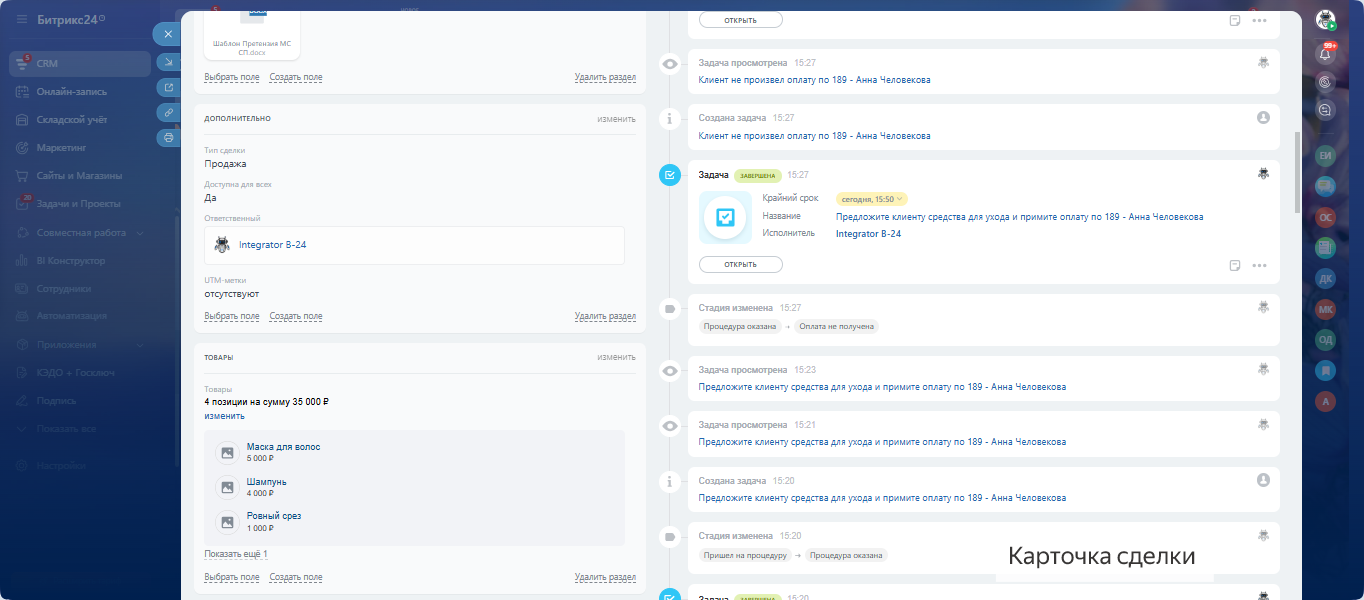Click ОТКРЫТЬ button in completed task card
Screen dimensions: 1364x600
[740, 264]
